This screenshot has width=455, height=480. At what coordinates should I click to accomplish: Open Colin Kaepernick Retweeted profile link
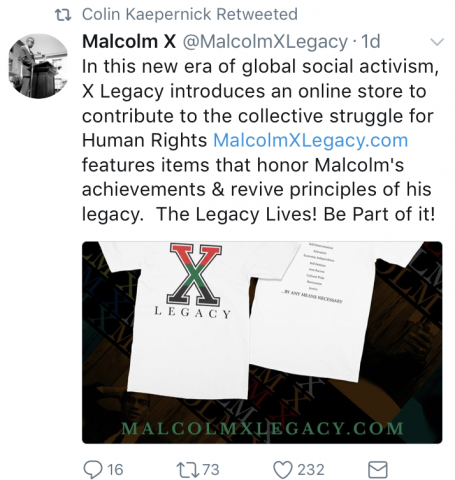(x=190, y=14)
